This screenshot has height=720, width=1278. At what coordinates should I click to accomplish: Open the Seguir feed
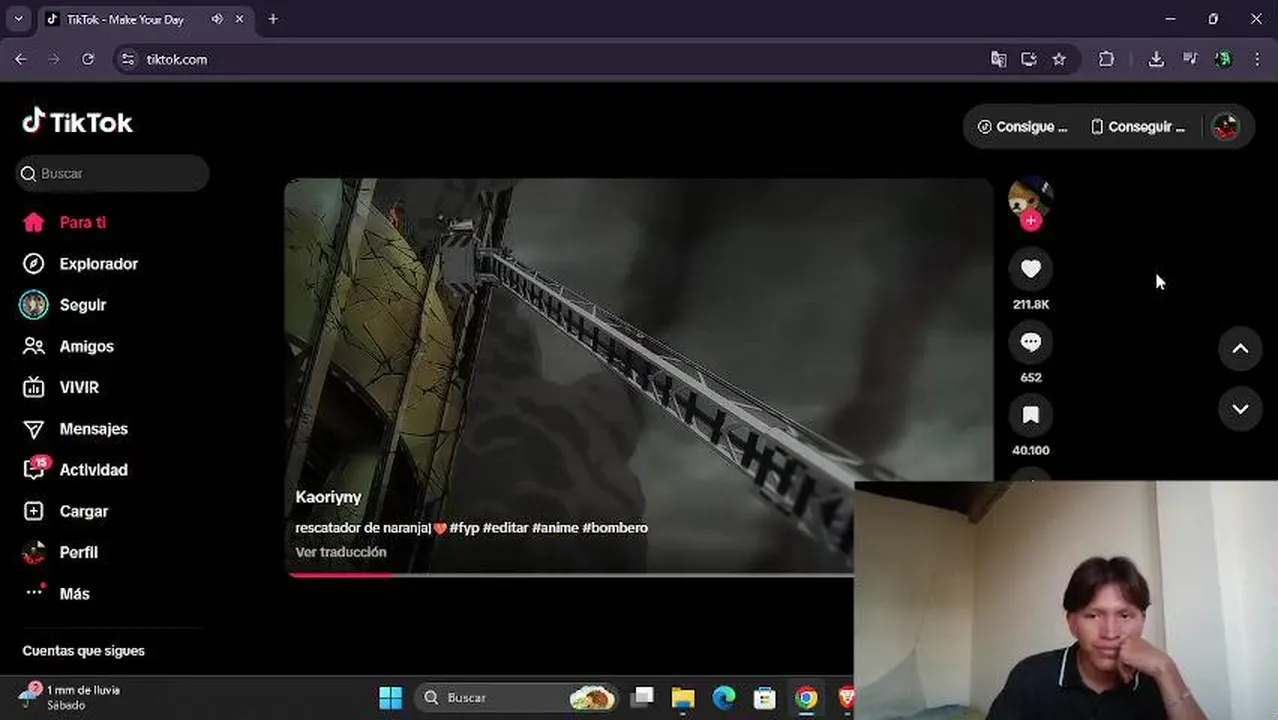64,305
